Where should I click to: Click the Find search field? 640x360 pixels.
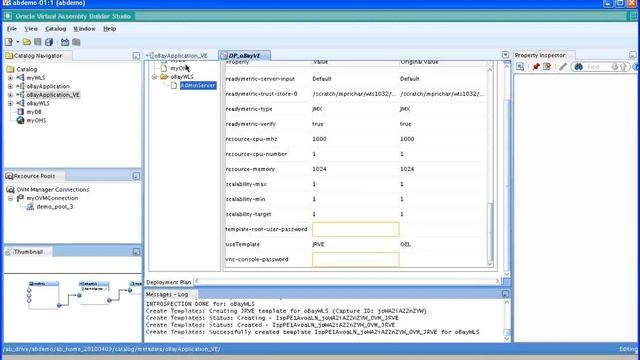coord(597,67)
